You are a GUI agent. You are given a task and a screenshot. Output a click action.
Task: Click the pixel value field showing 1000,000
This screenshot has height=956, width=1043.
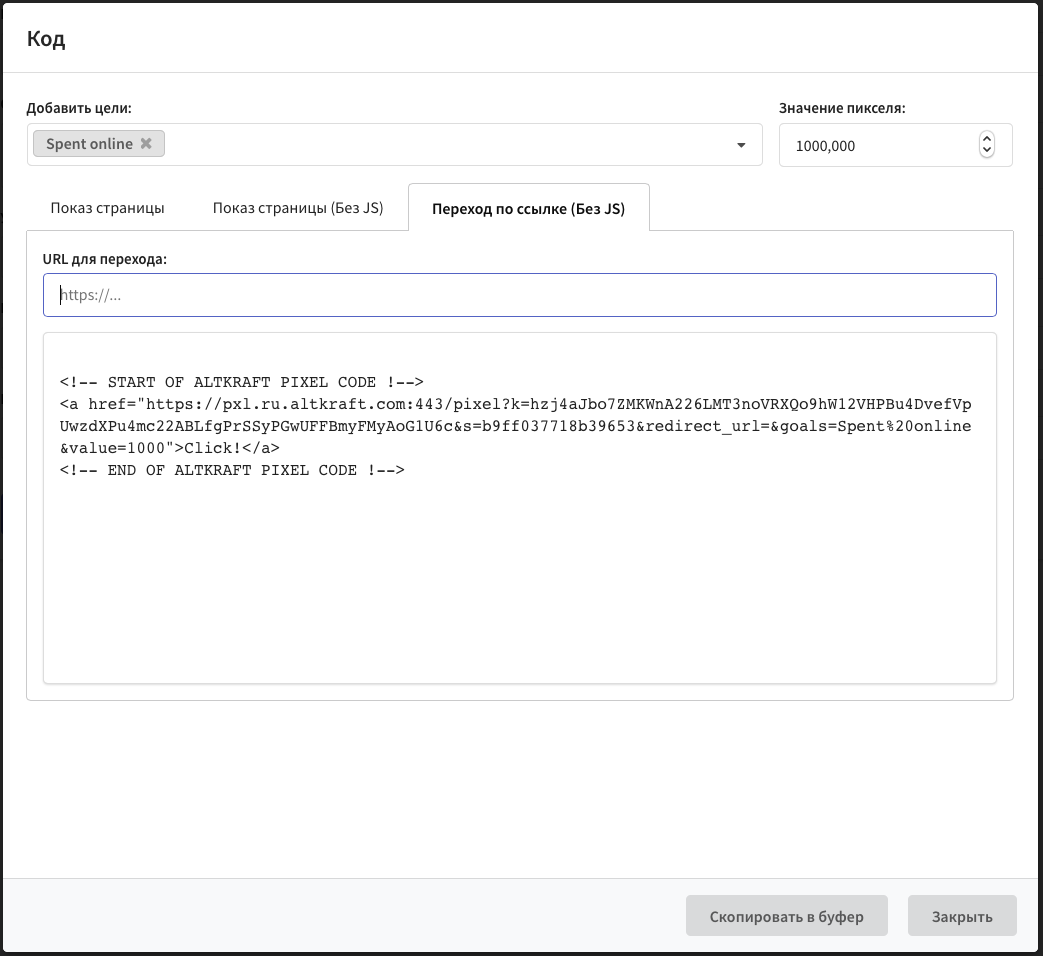[x=895, y=145]
